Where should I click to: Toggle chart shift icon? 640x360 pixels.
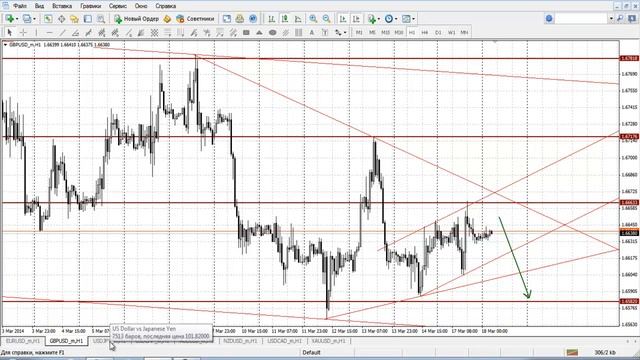point(356,19)
